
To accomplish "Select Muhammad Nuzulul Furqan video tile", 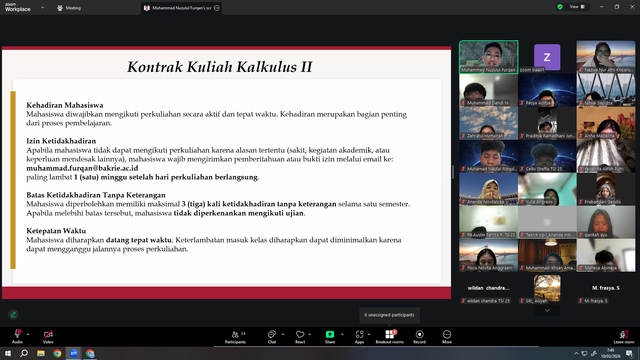I will [489, 57].
